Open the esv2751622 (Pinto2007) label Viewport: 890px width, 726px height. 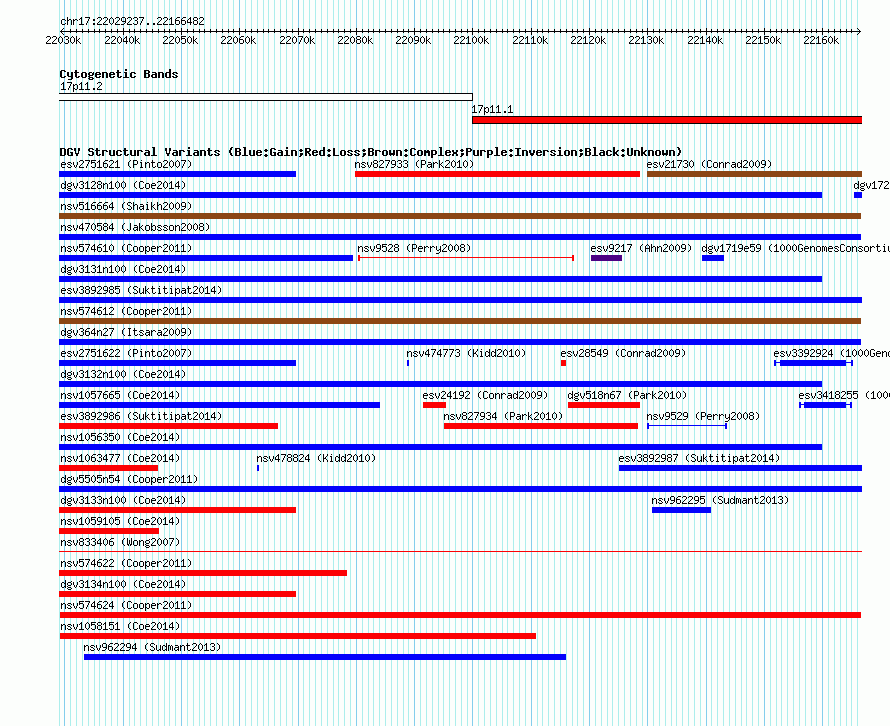pos(126,353)
